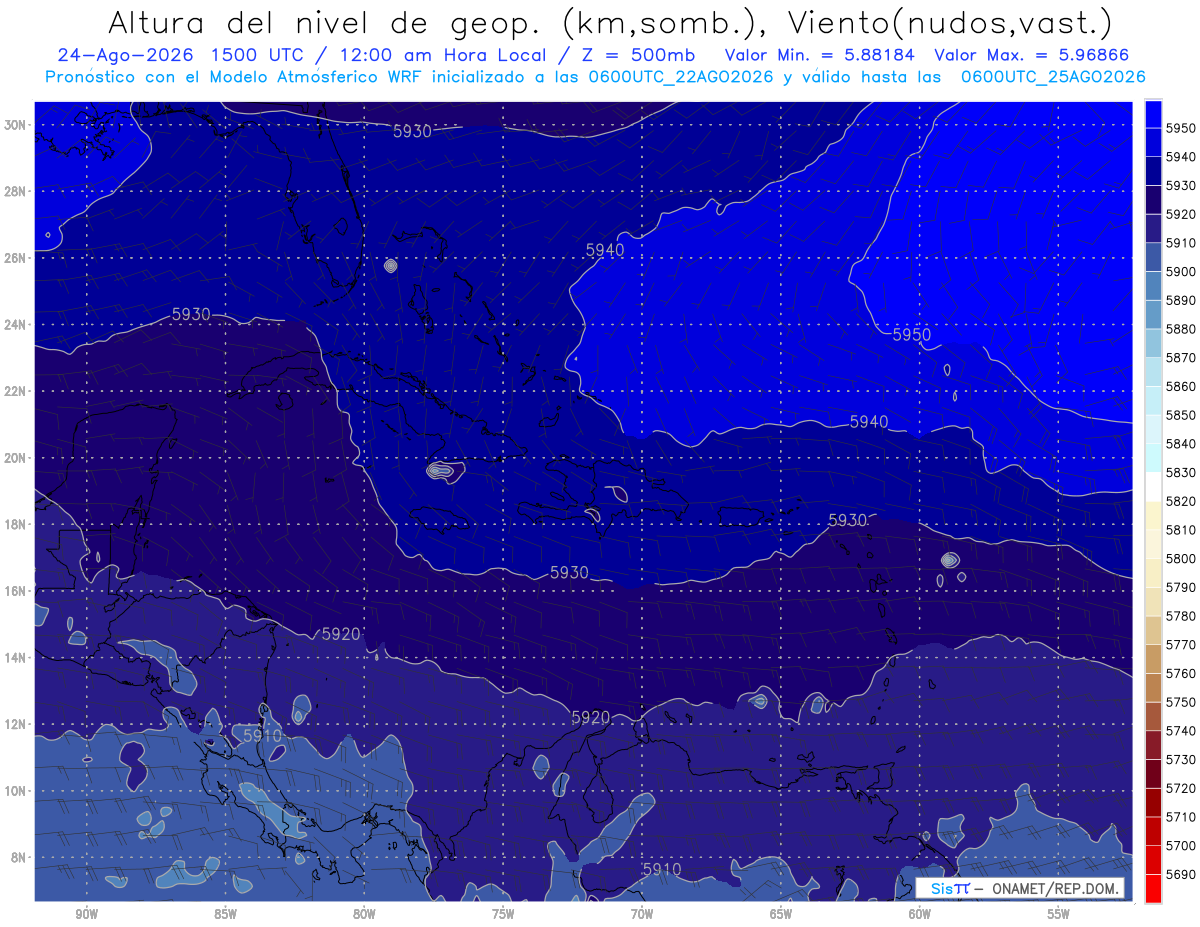Click the chart title 'Altura del nivel de geop.'

coord(326,23)
